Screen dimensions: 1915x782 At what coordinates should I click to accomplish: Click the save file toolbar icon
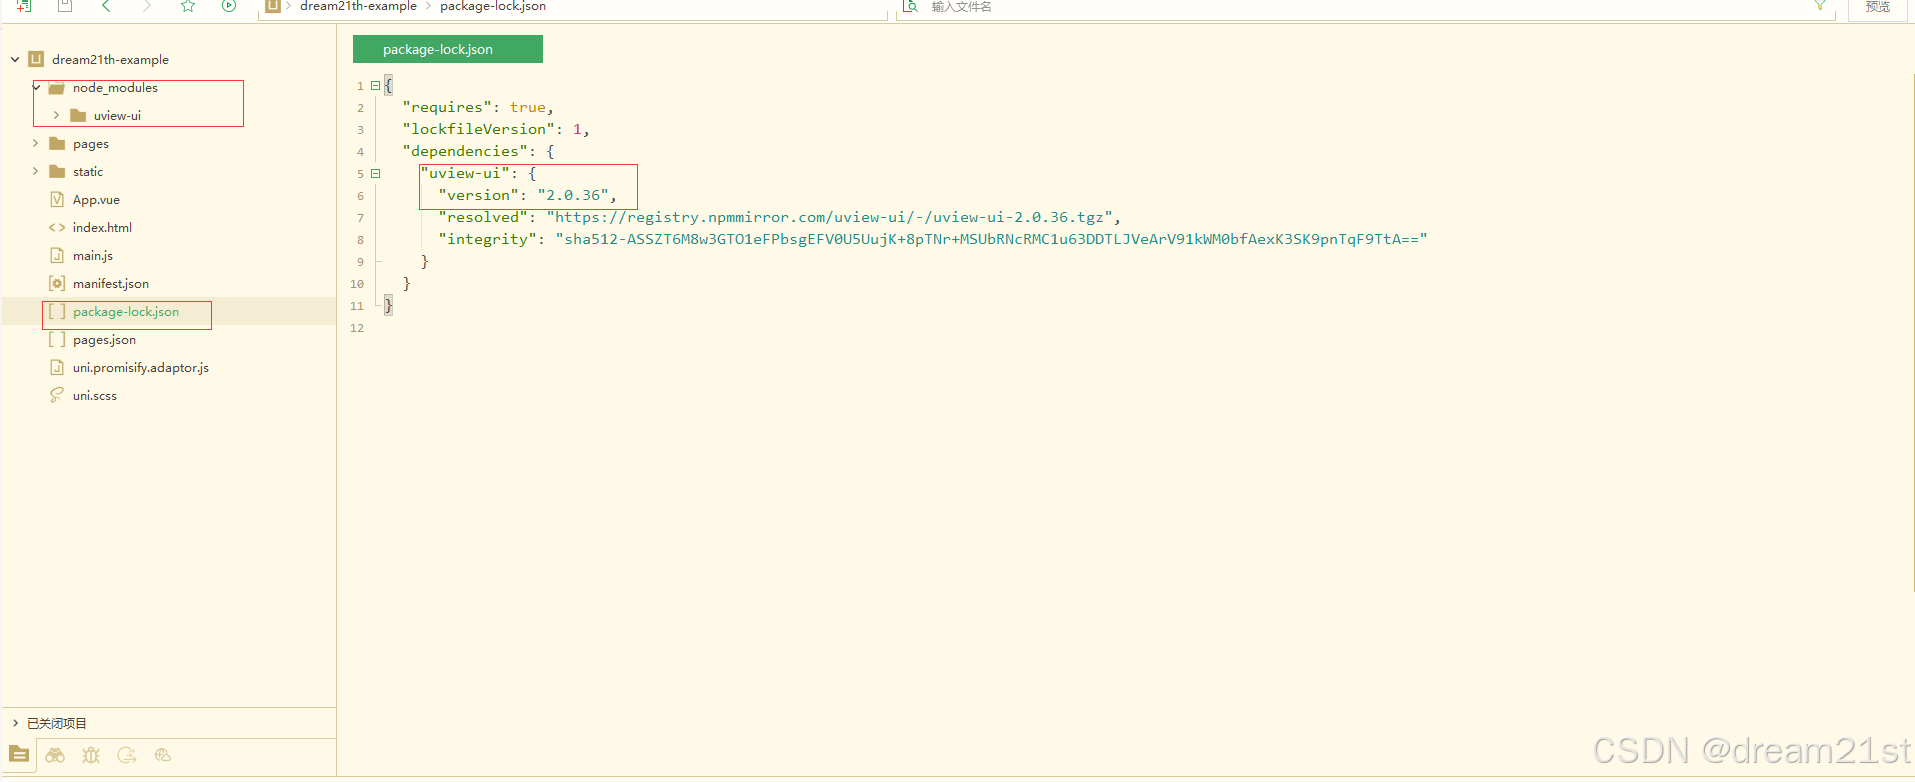pyautogui.click(x=65, y=6)
